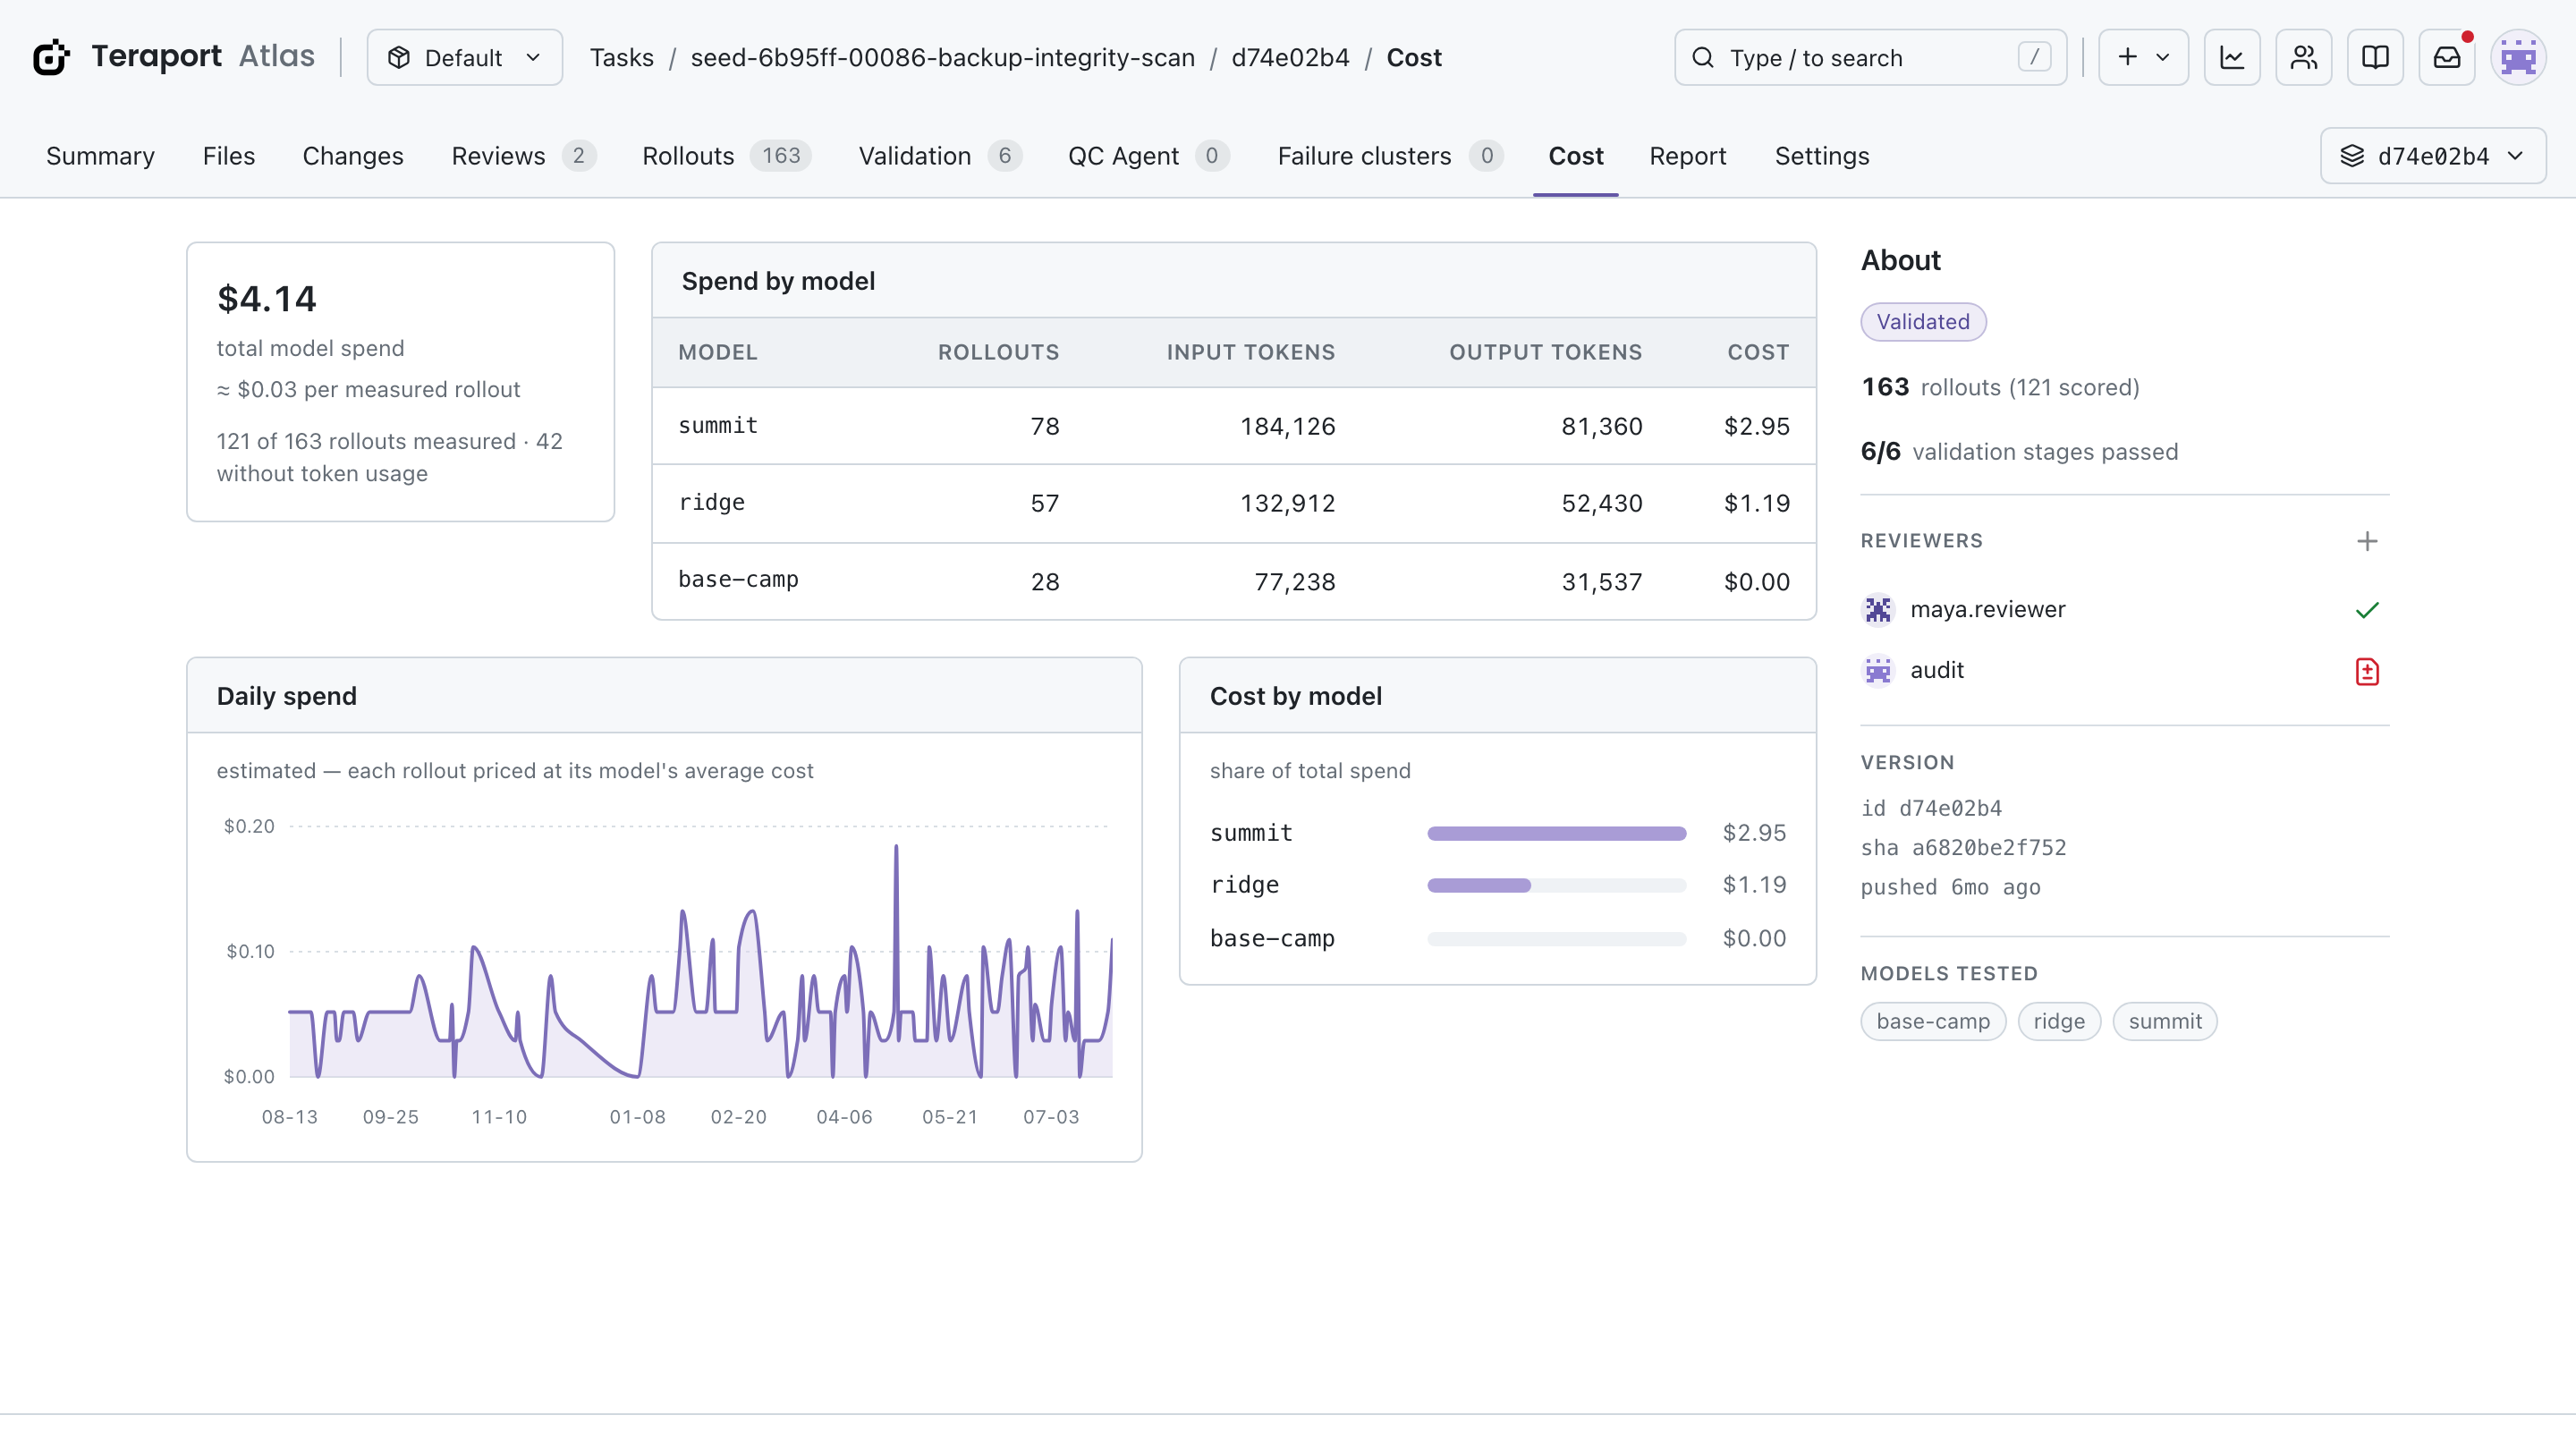Click the audit reviewer avatar icon
The width and height of the screenshot is (2576, 1449).
point(1877,670)
